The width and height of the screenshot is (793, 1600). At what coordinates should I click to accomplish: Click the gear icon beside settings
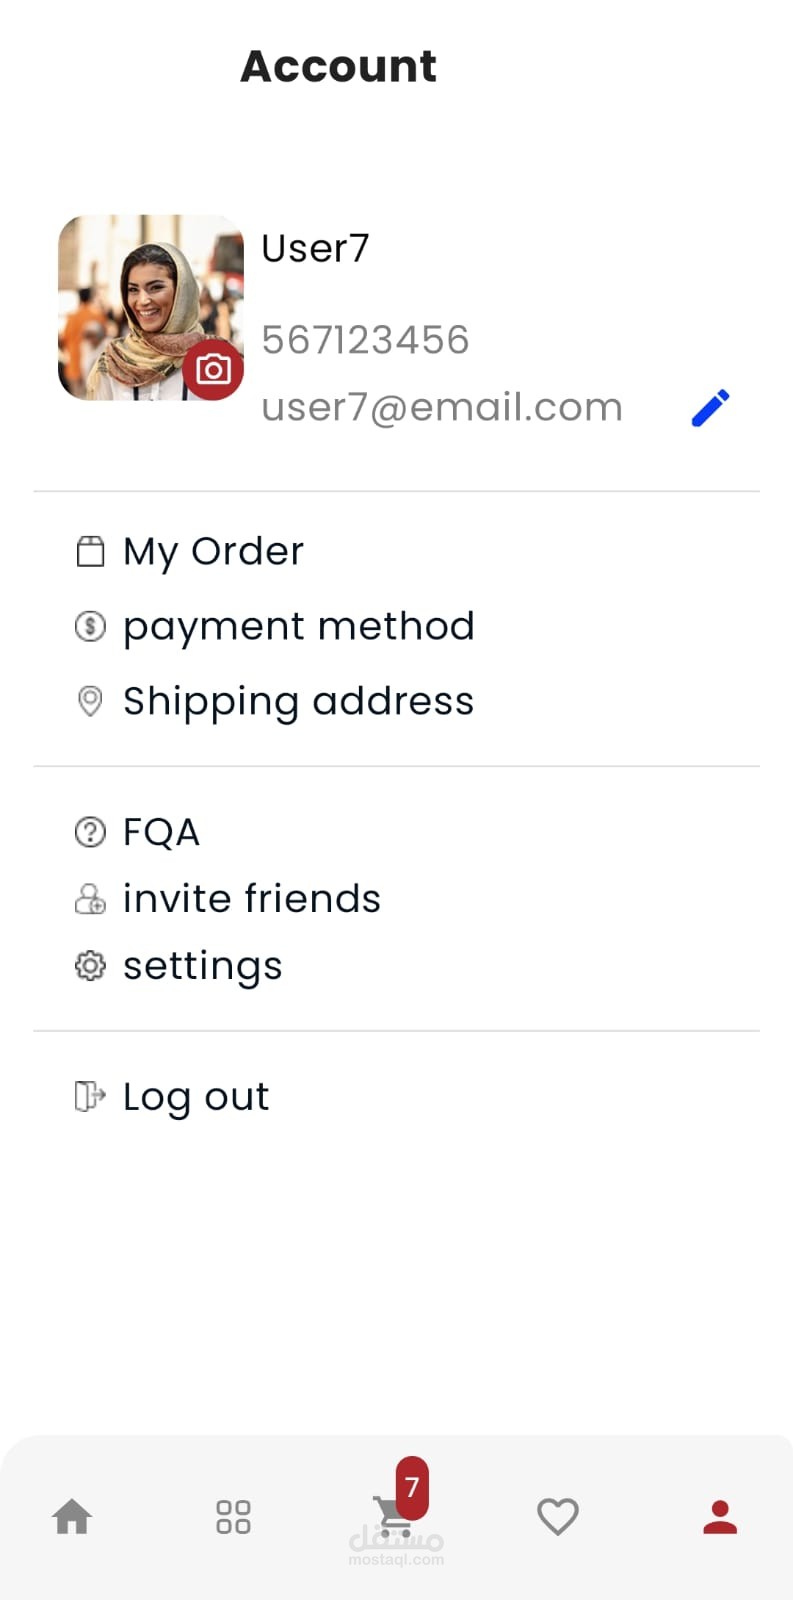[x=90, y=966]
